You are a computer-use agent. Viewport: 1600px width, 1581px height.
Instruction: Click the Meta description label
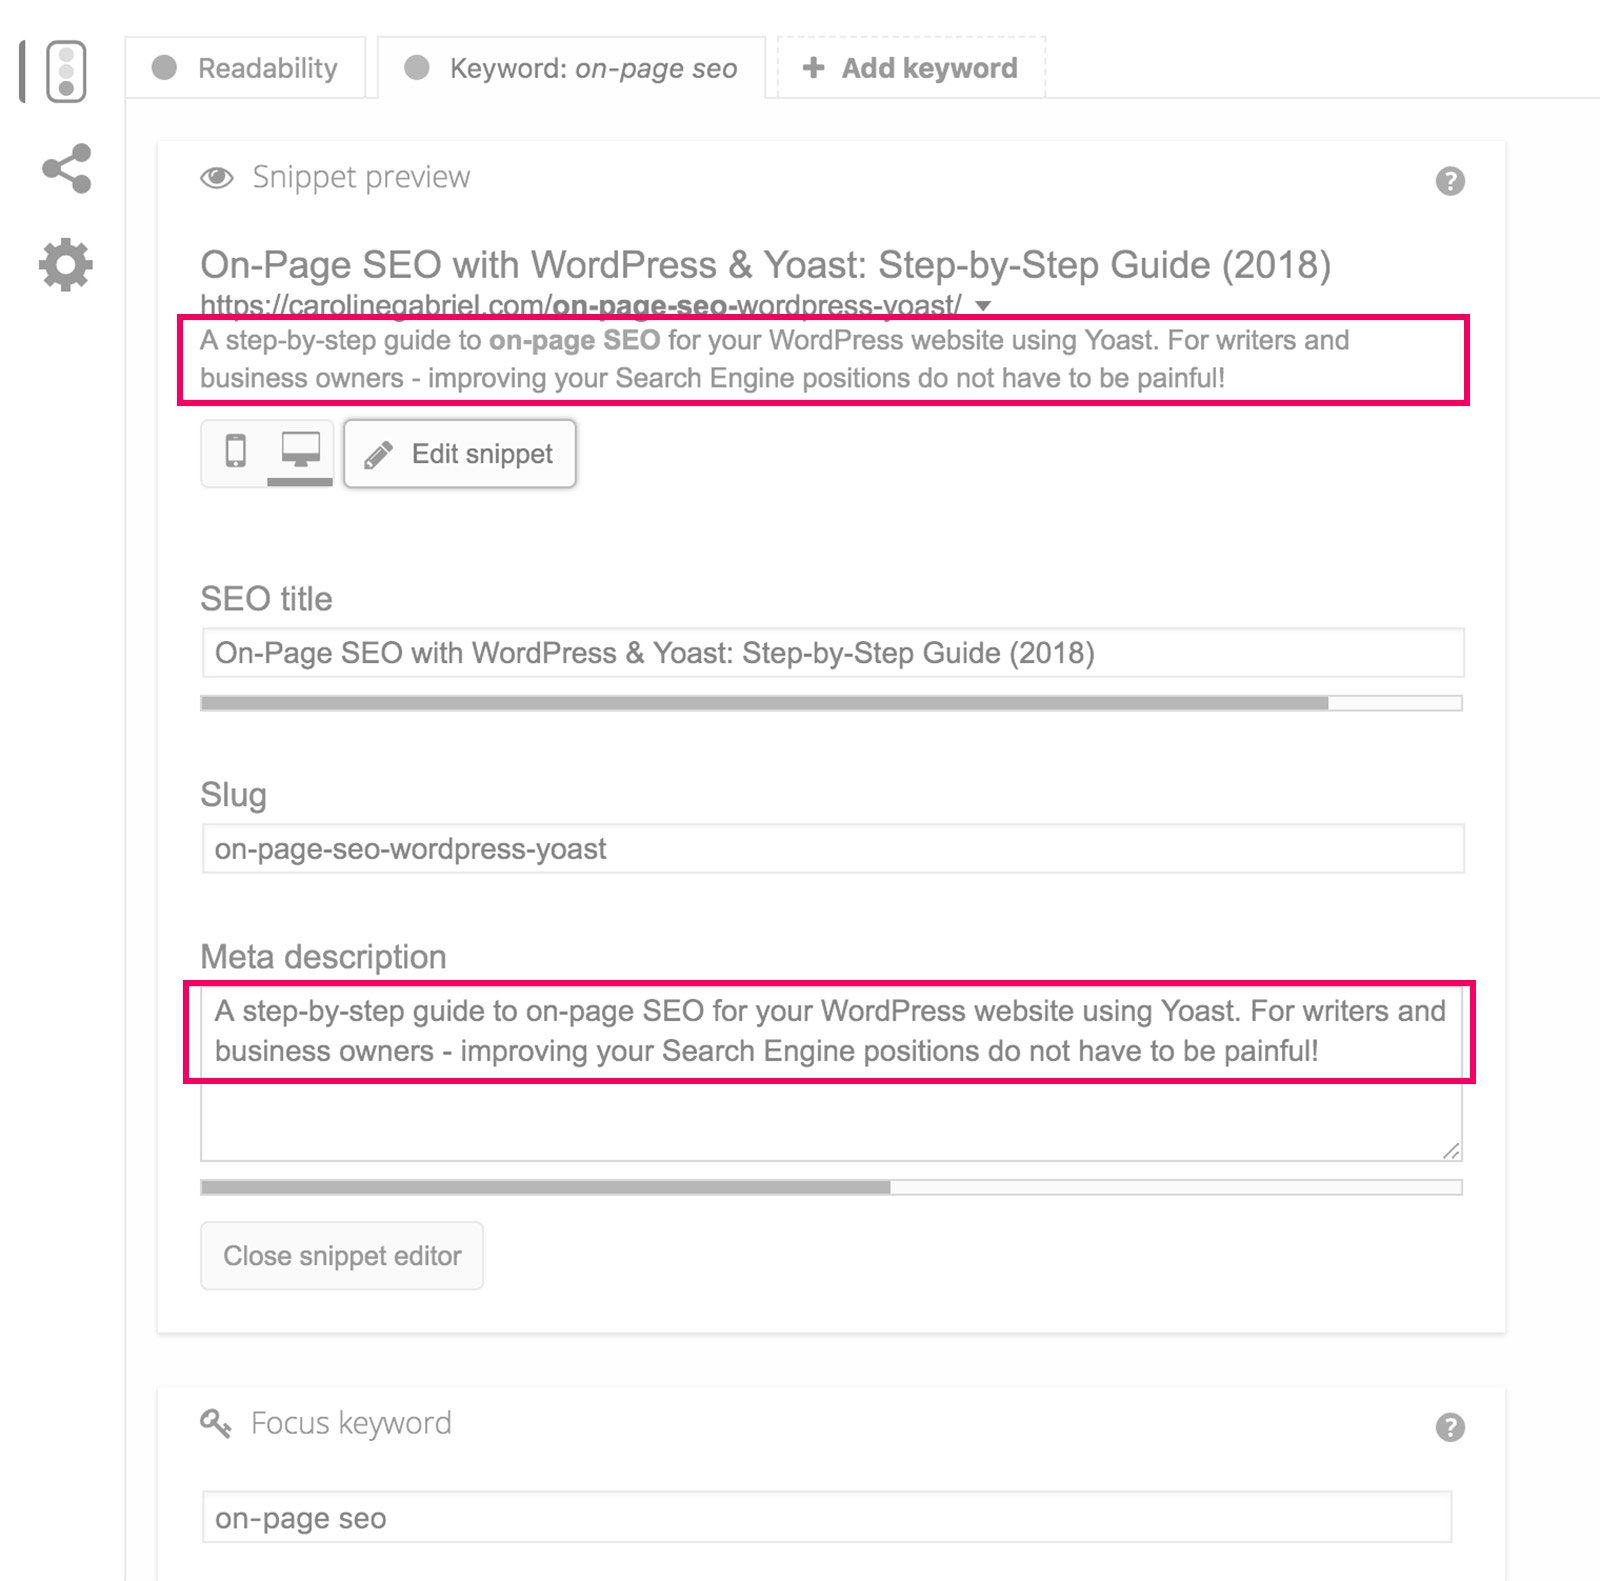(x=323, y=957)
